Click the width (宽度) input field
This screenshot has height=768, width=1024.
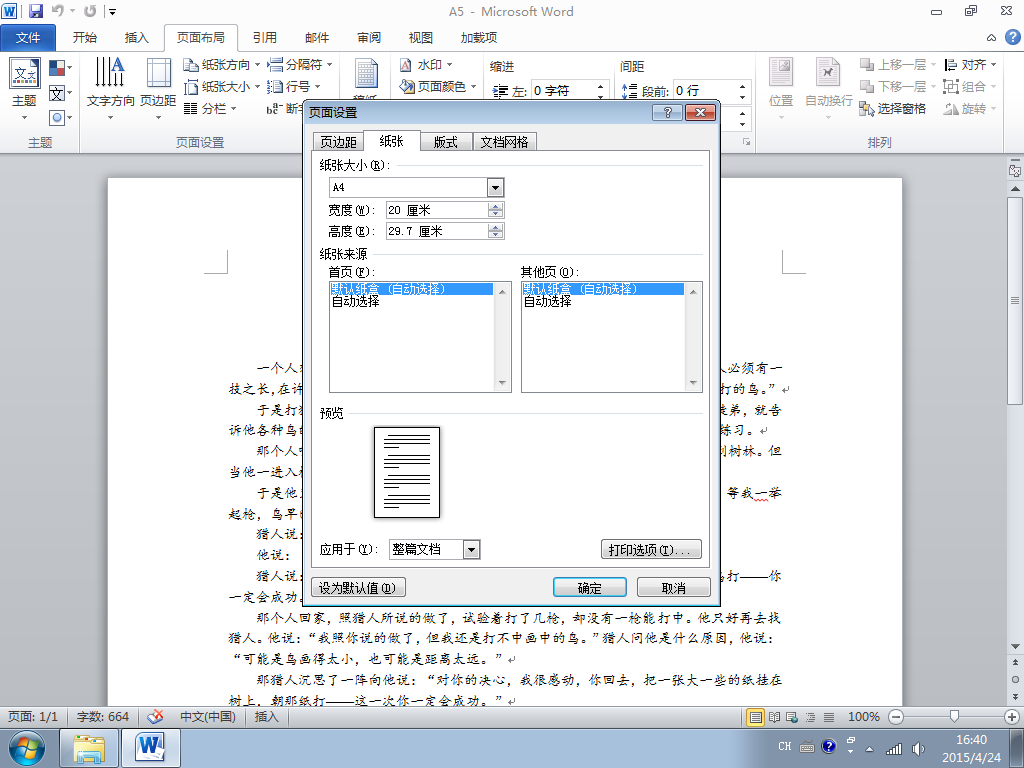438,210
